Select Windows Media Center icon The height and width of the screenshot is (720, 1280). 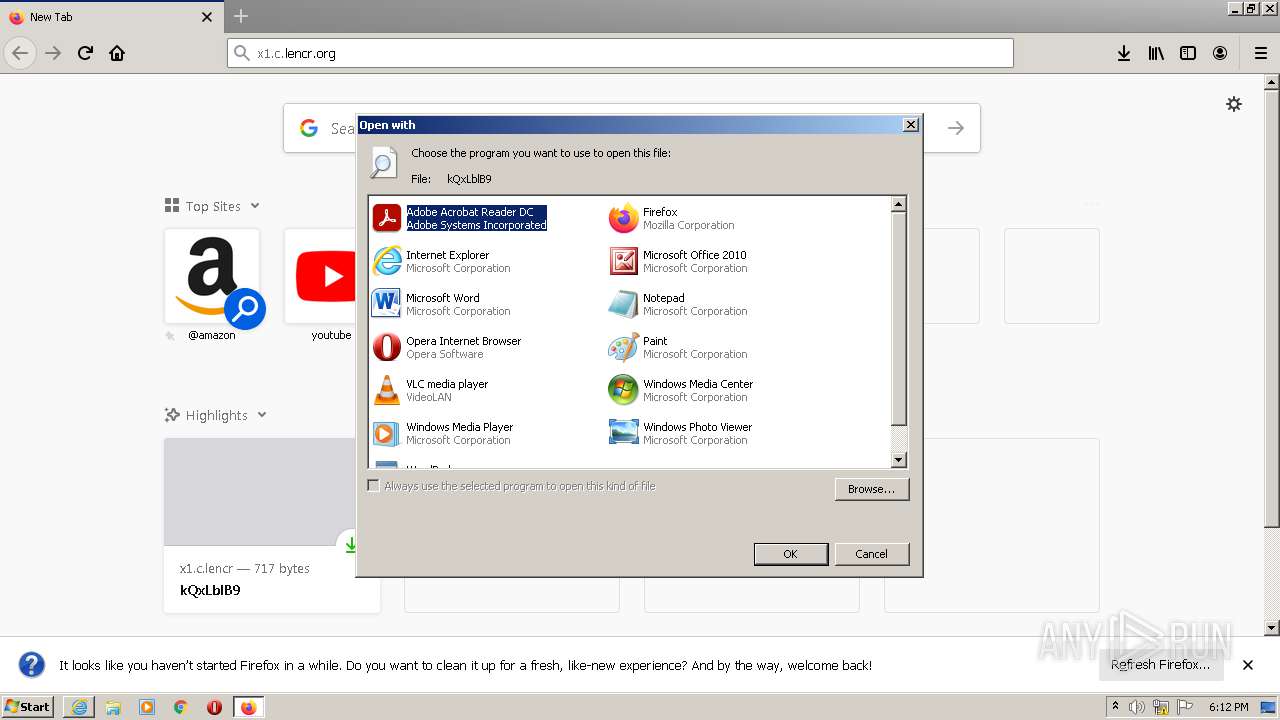[x=623, y=390]
